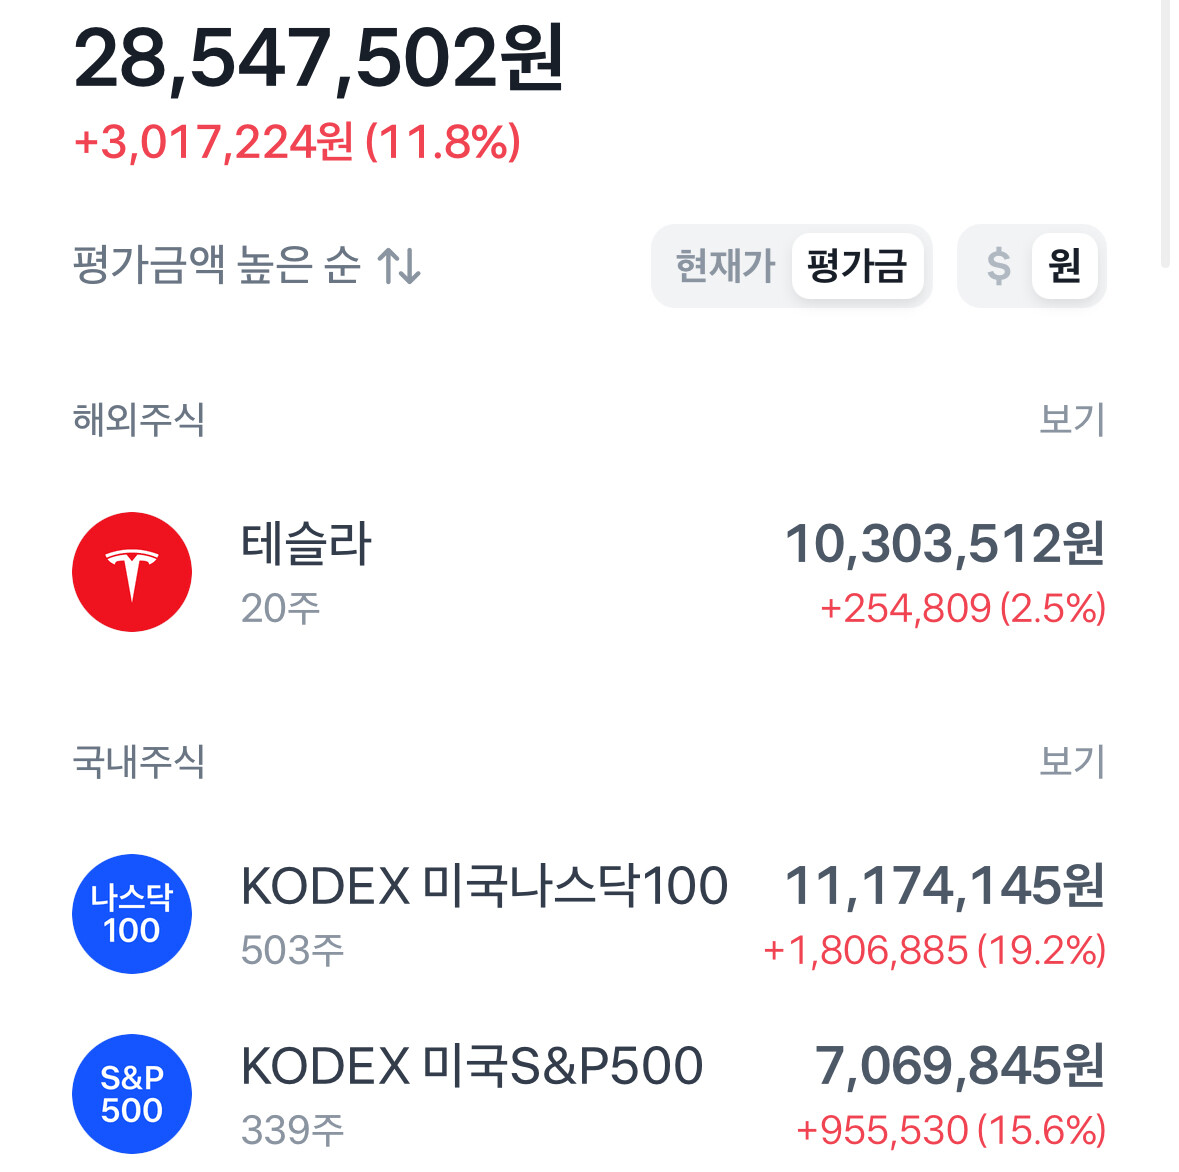Viewport: 1179px width, 1172px height.
Task: Select the 평가금 (valuation) toggle option
Action: (857, 266)
